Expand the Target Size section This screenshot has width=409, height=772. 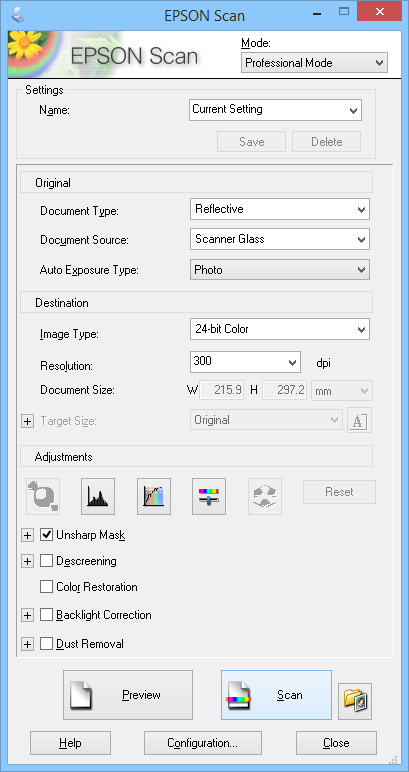tap(28, 421)
